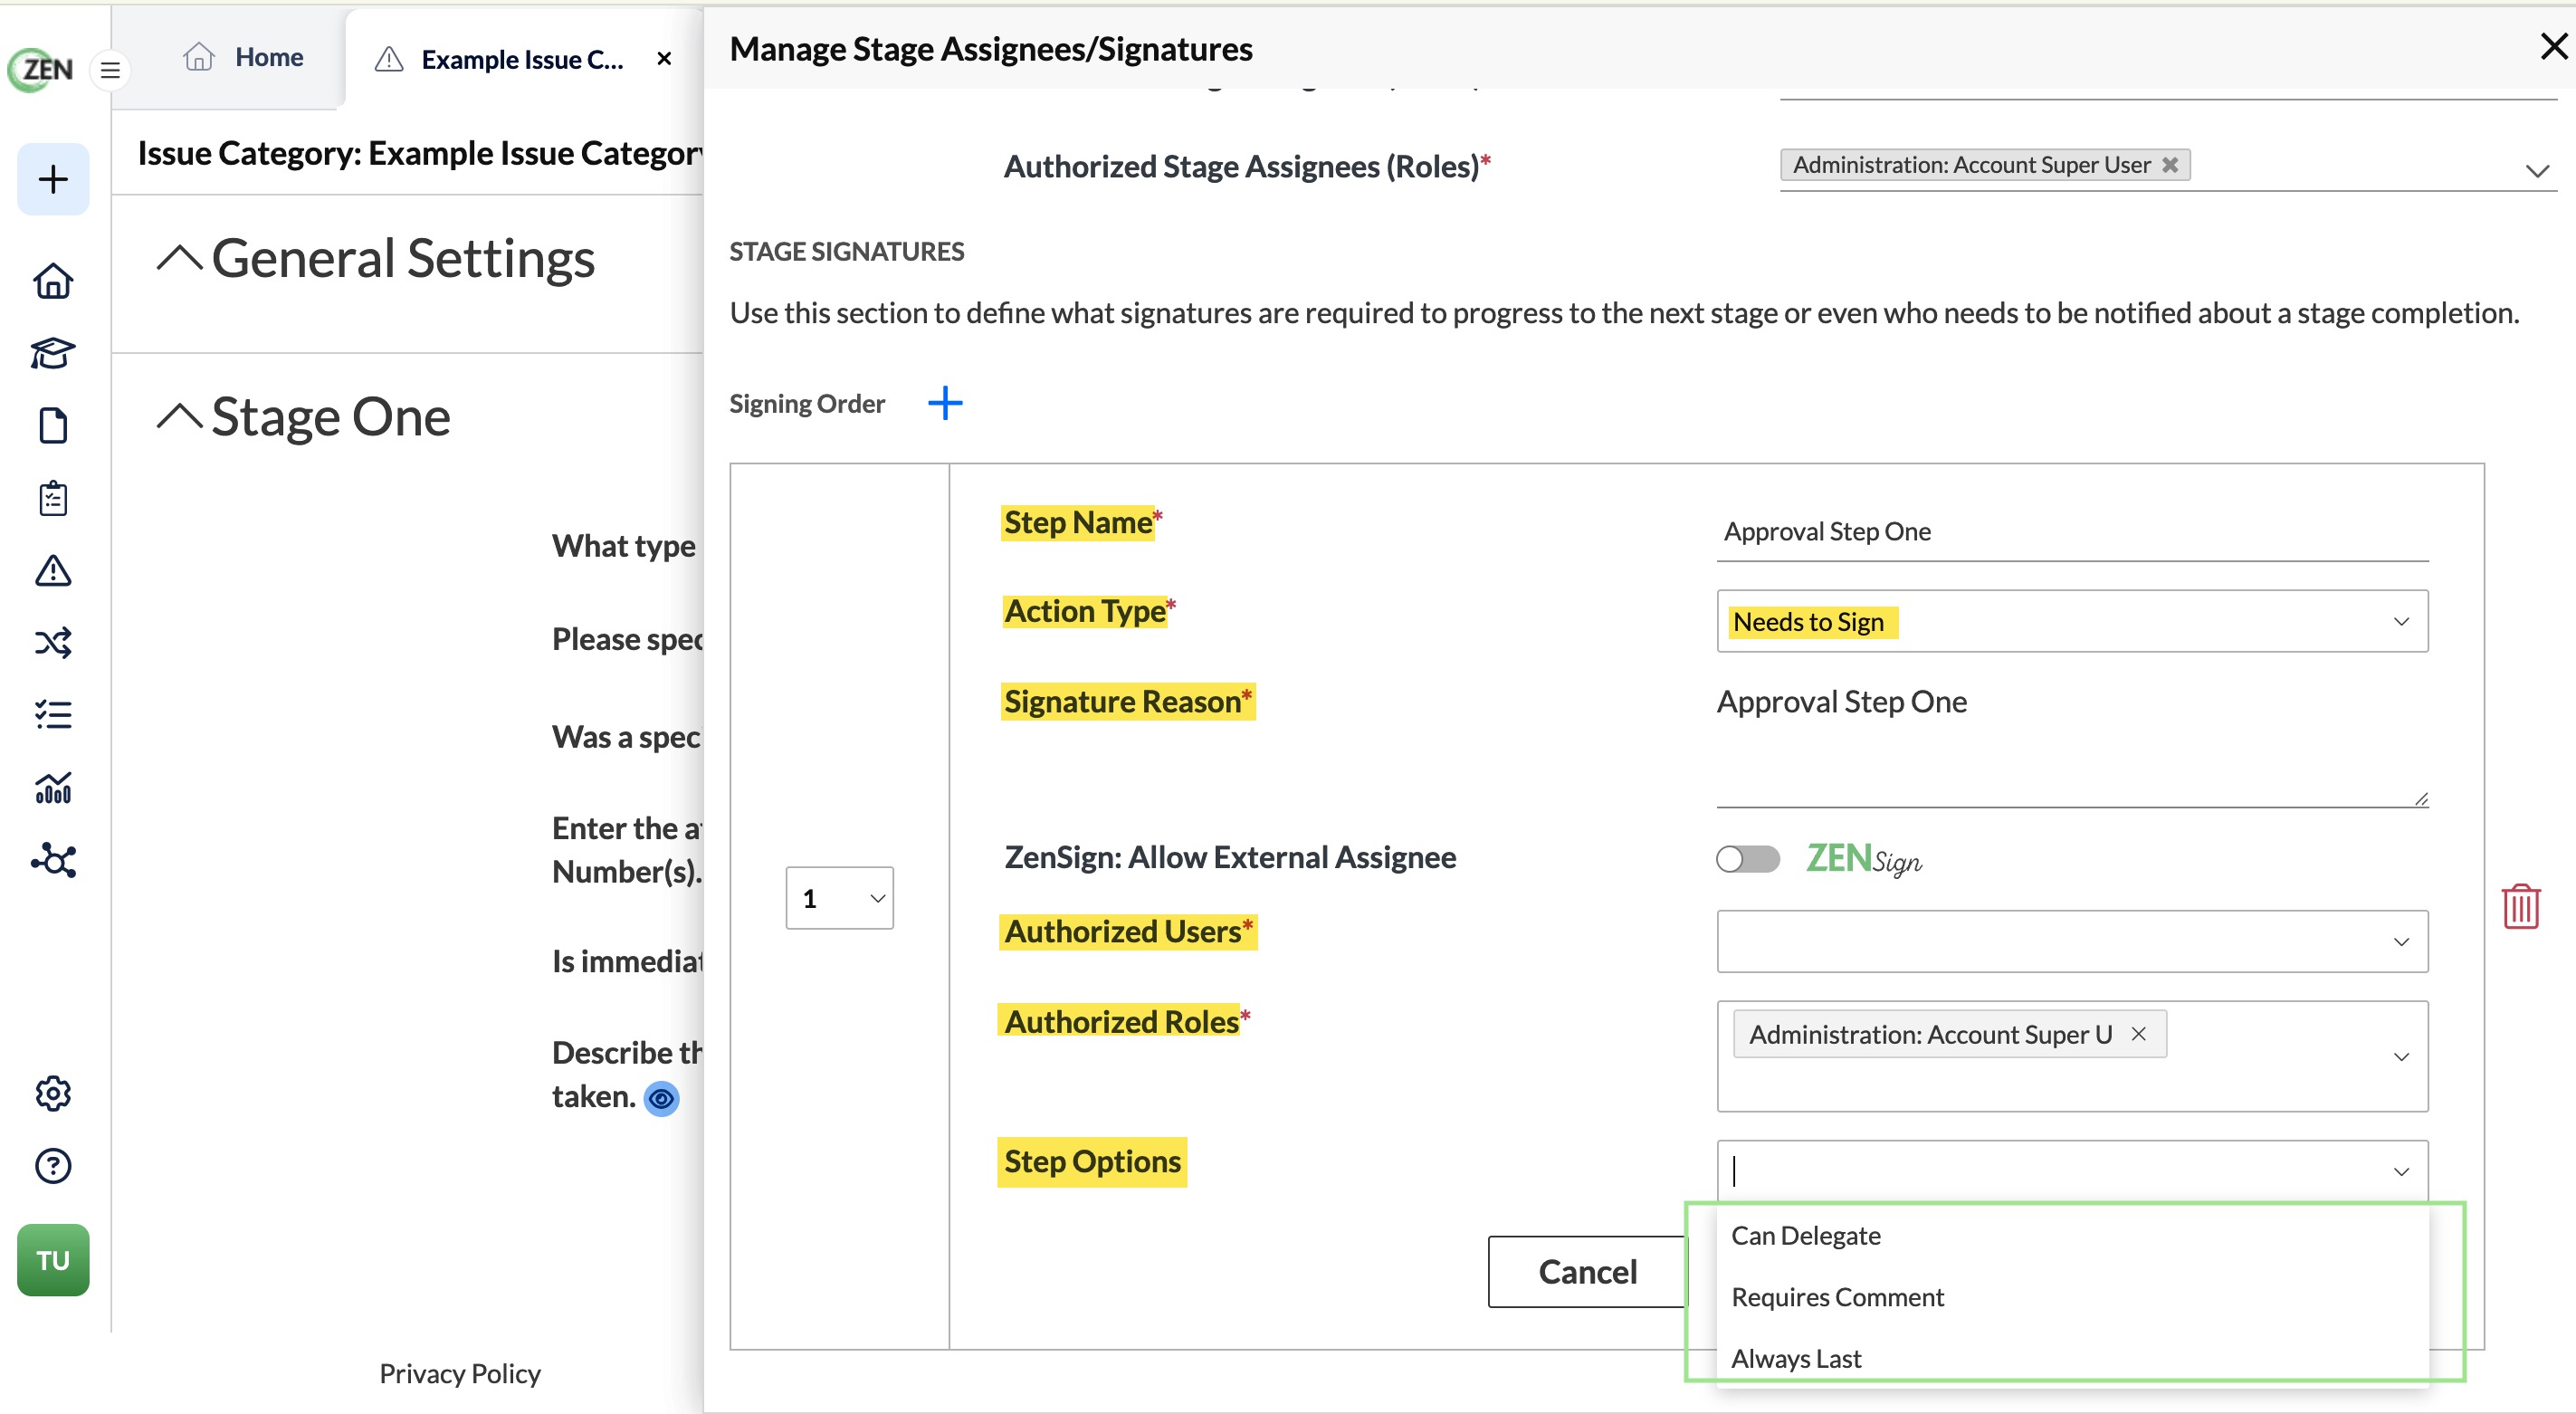Open the Privacy Policy link
The height and width of the screenshot is (1414, 2576).
(460, 1373)
